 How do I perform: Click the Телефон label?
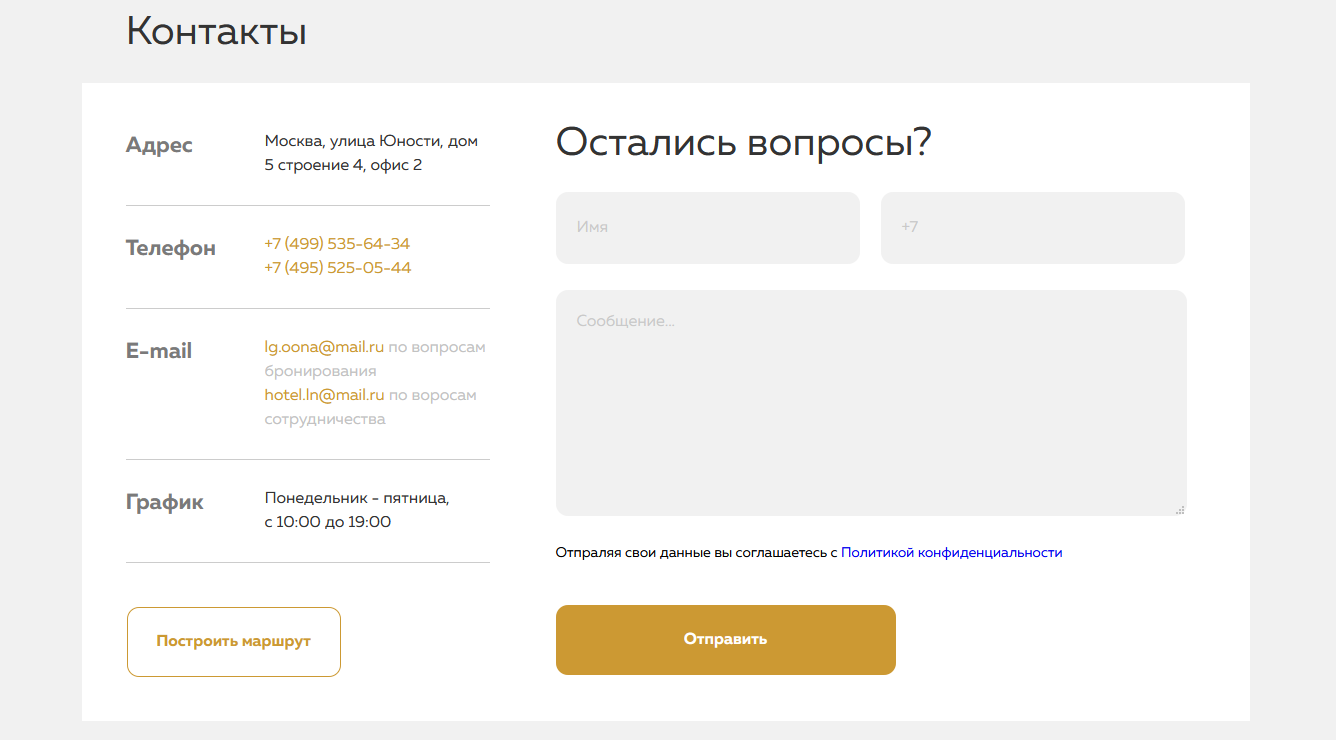(171, 248)
